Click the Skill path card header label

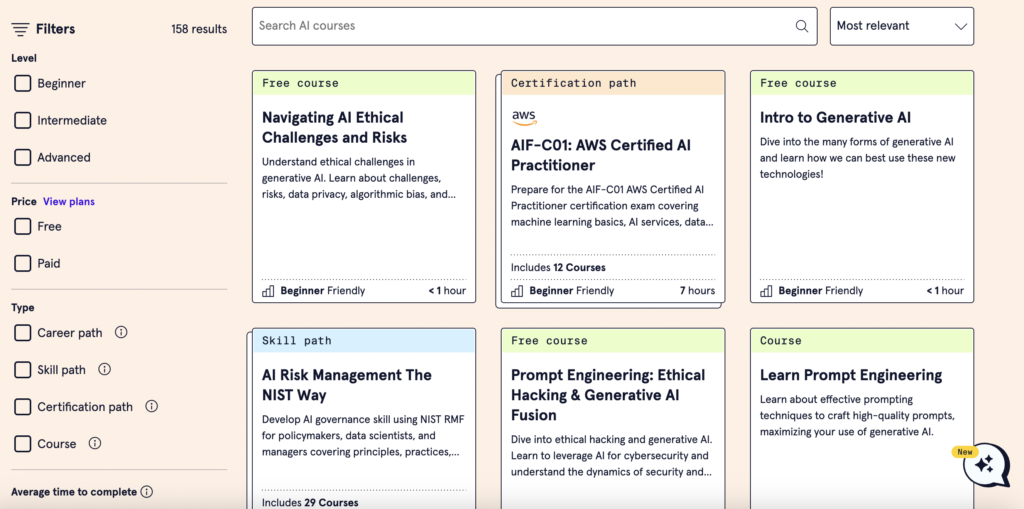tap(296, 340)
